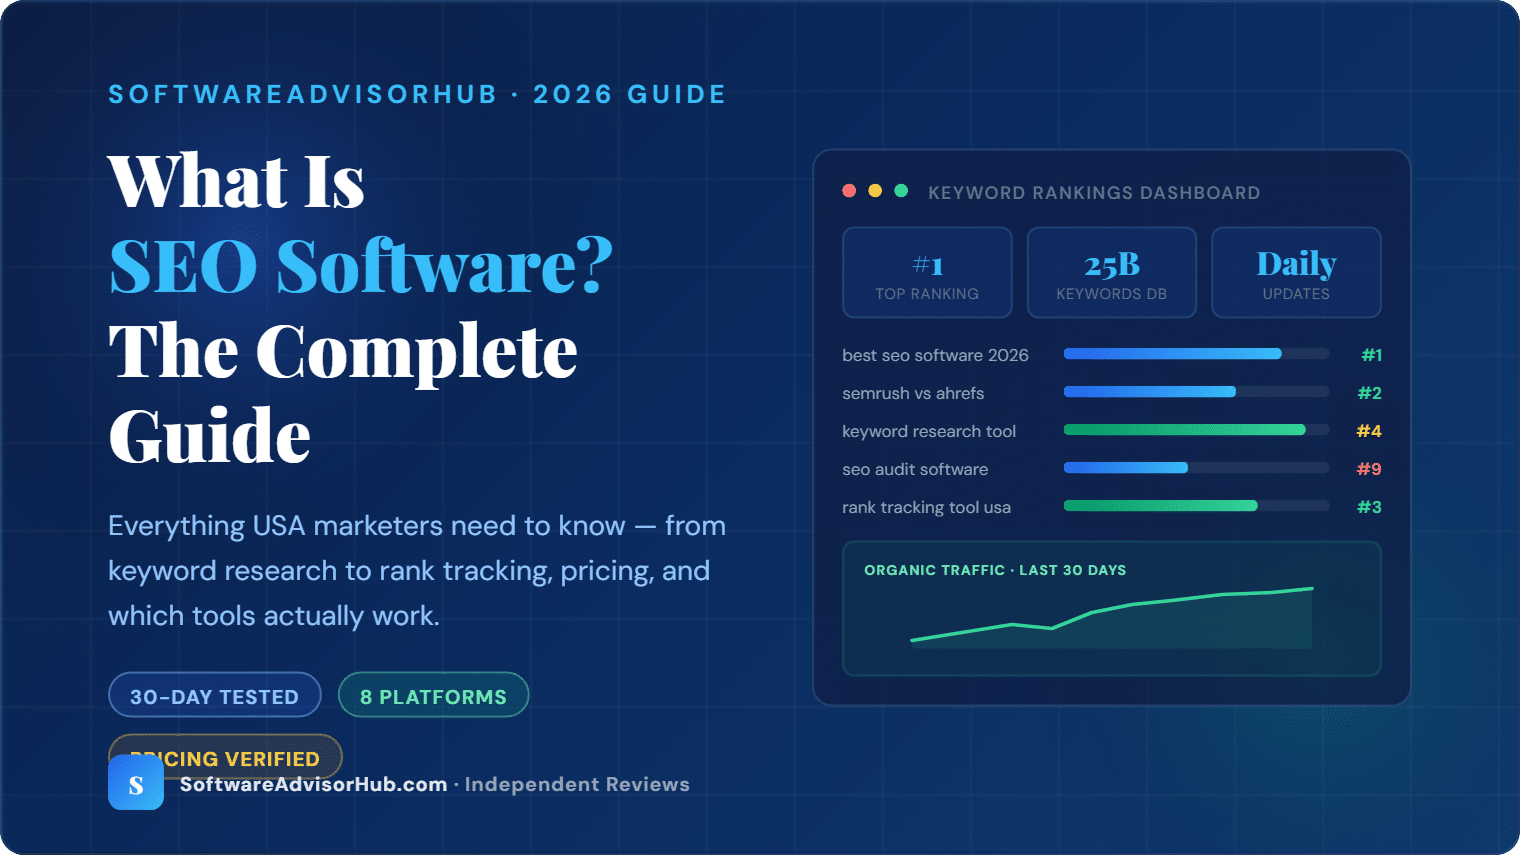The height and width of the screenshot is (856, 1520).
Task: Click the 'seo audit software' progress bar
Action: [x=1197, y=468]
